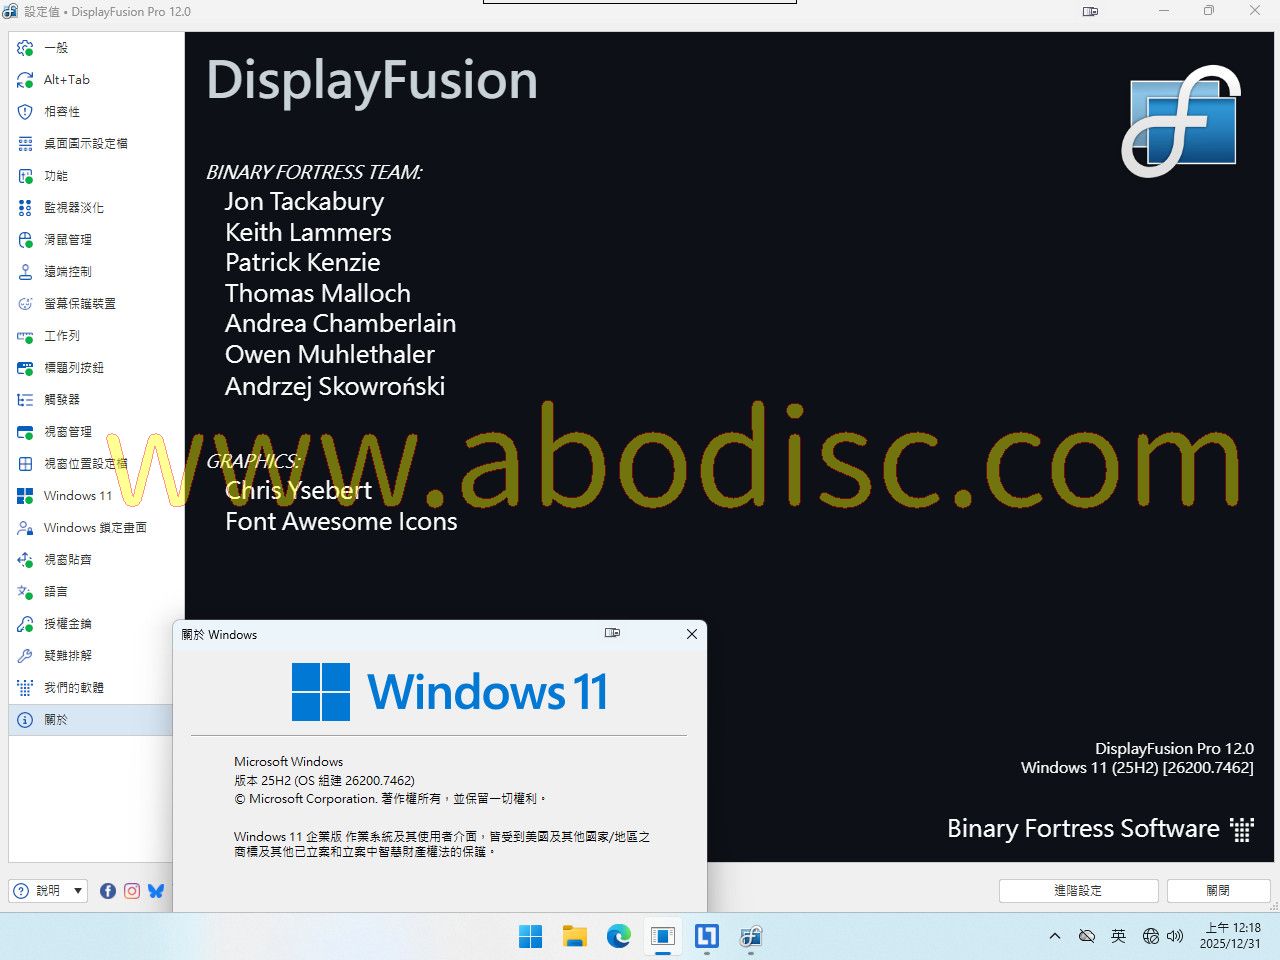Click the Windows Start button
The image size is (1280, 960).
(x=530, y=936)
